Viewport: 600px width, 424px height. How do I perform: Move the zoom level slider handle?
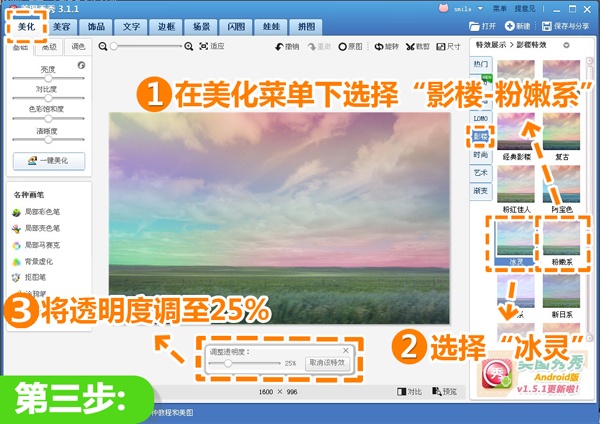(114, 47)
